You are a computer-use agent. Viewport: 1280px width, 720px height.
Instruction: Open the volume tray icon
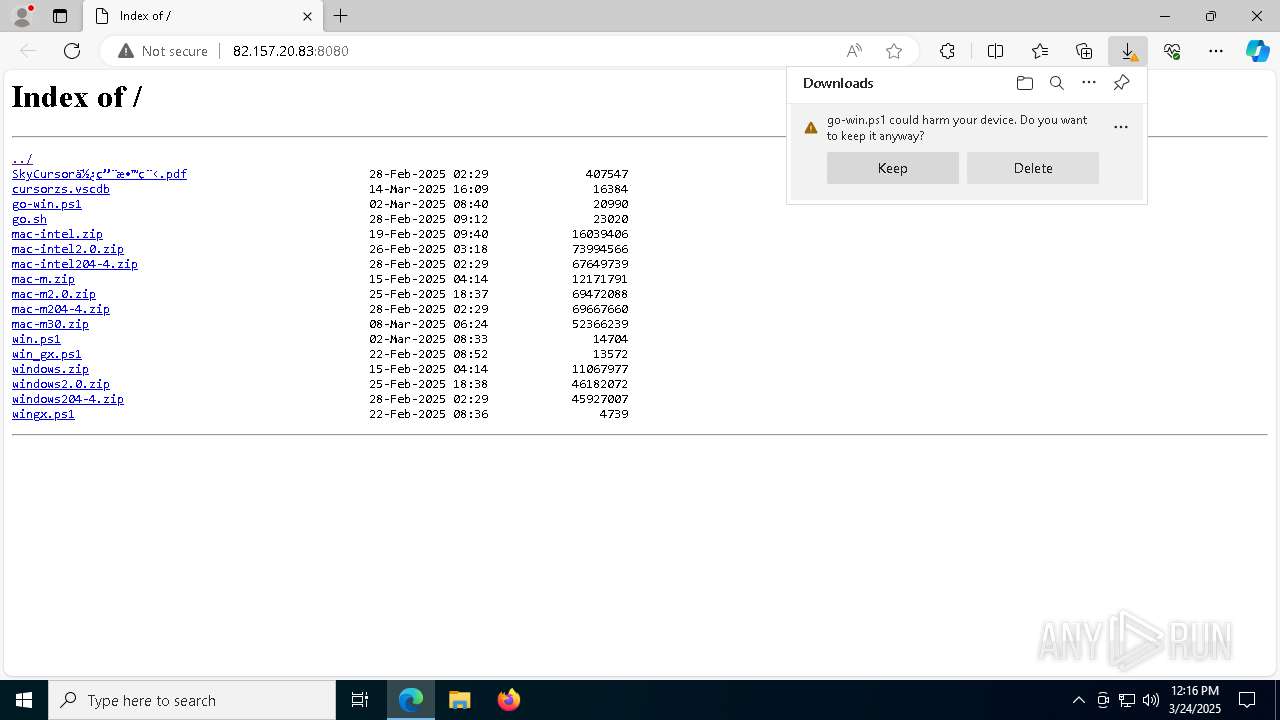1151,700
